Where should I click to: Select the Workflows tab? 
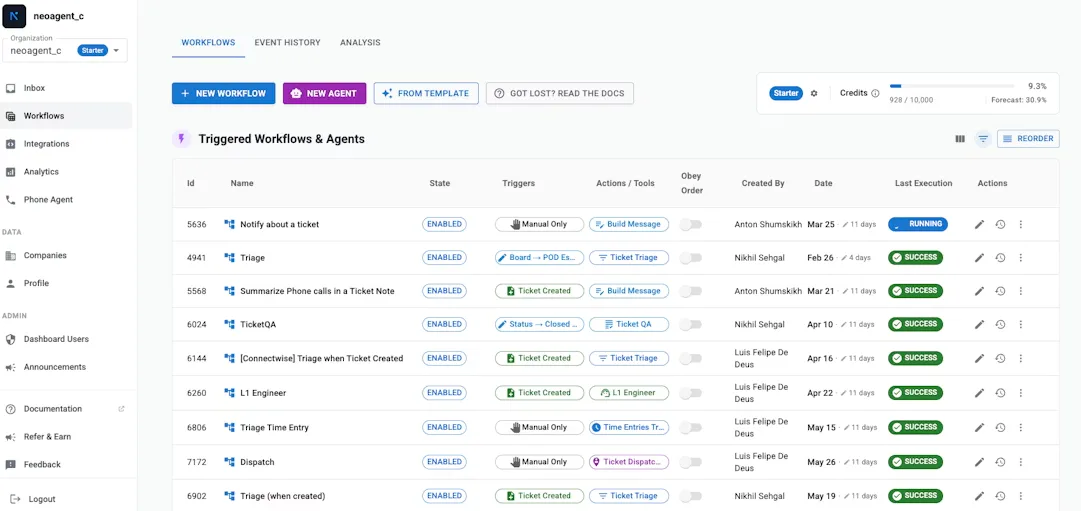208,43
